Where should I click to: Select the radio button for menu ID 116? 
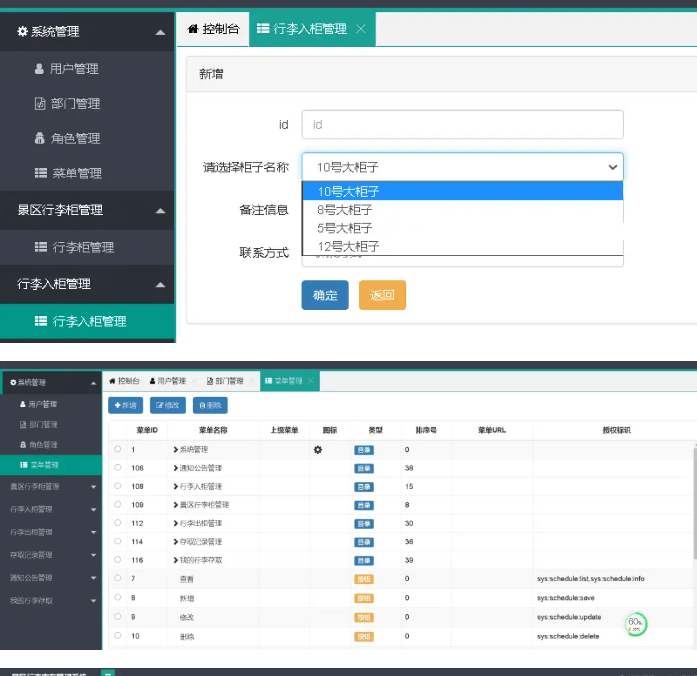tap(117, 559)
